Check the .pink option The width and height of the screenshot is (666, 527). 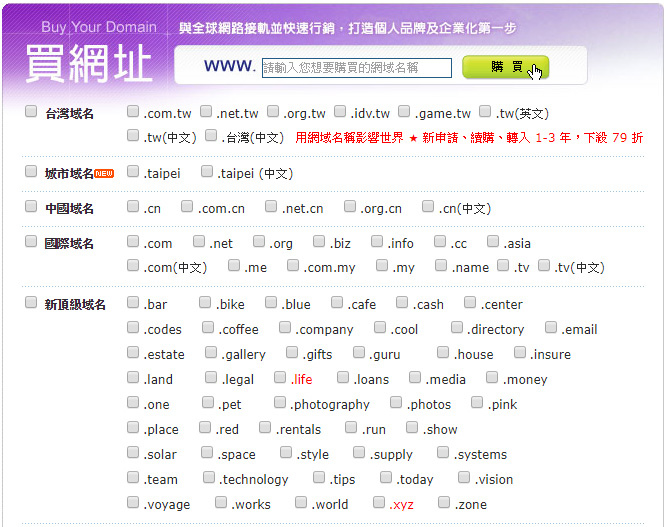tap(477, 403)
